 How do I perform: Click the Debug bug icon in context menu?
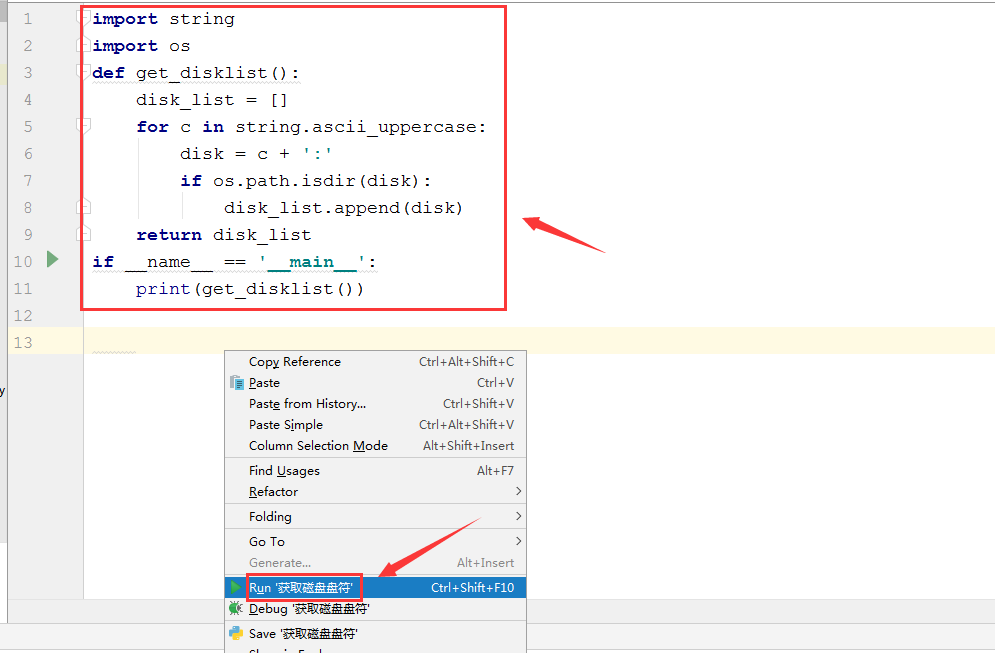pos(236,609)
